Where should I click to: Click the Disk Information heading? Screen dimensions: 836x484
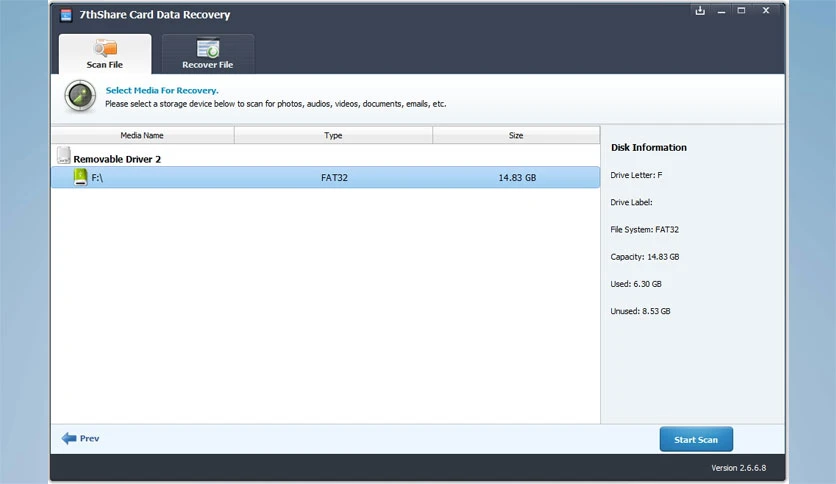[x=649, y=148]
